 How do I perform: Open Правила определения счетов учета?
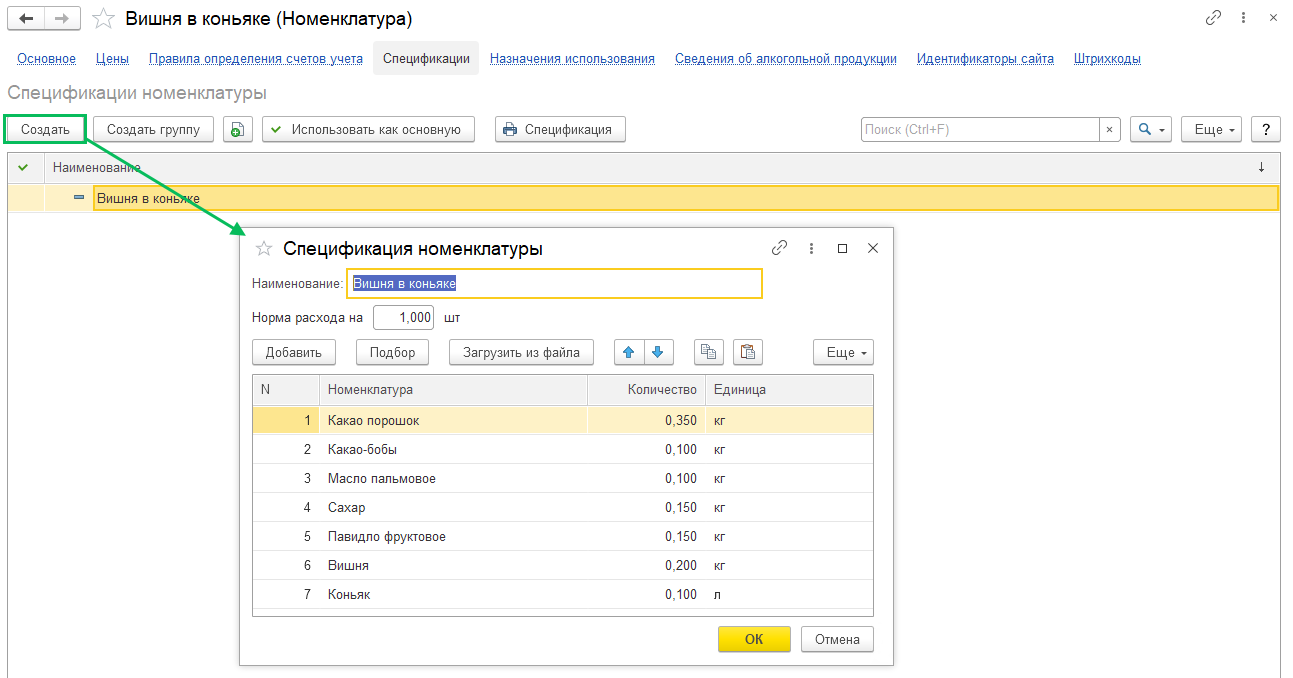pos(256,59)
